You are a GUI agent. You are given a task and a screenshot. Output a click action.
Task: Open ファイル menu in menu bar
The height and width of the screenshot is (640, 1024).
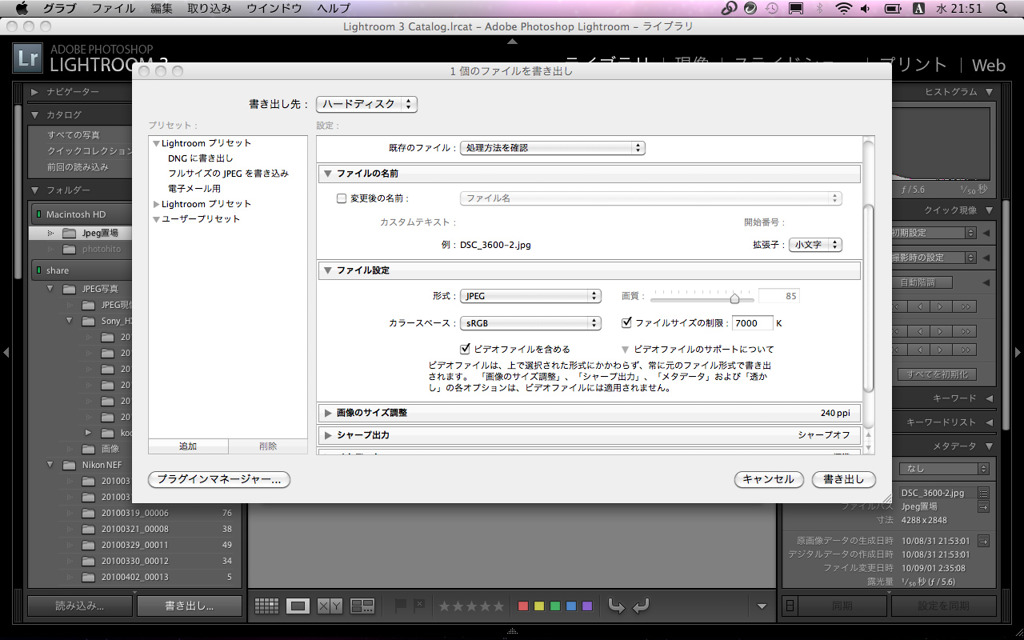pos(113,8)
